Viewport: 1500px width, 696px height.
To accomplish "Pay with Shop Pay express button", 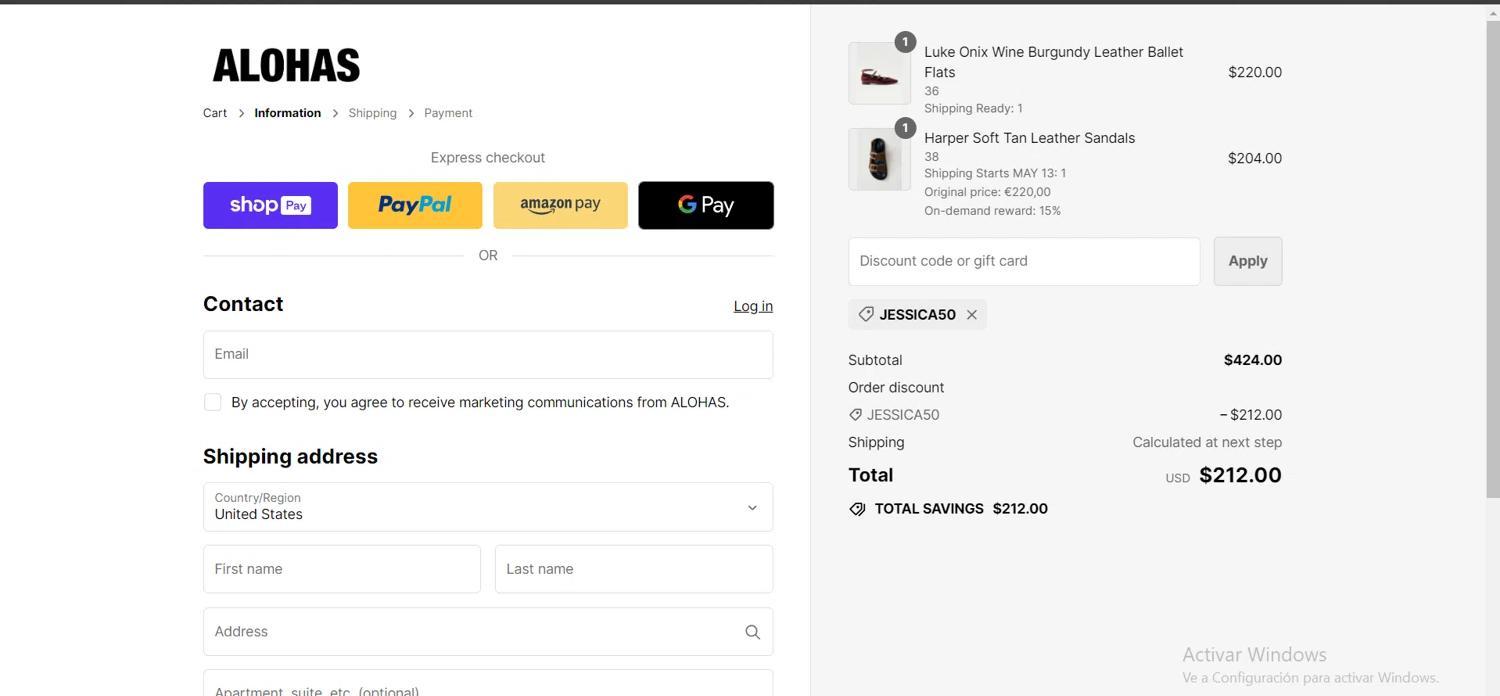I will coord(270,205).
